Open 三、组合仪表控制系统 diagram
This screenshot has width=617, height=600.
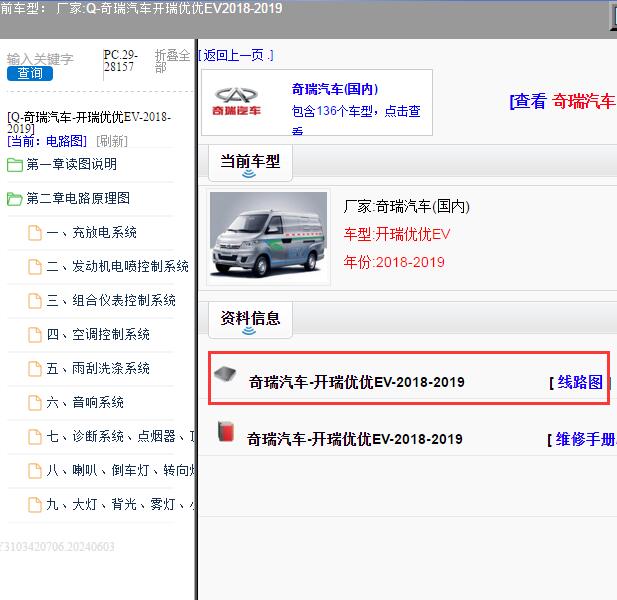[x=111, y=300]
